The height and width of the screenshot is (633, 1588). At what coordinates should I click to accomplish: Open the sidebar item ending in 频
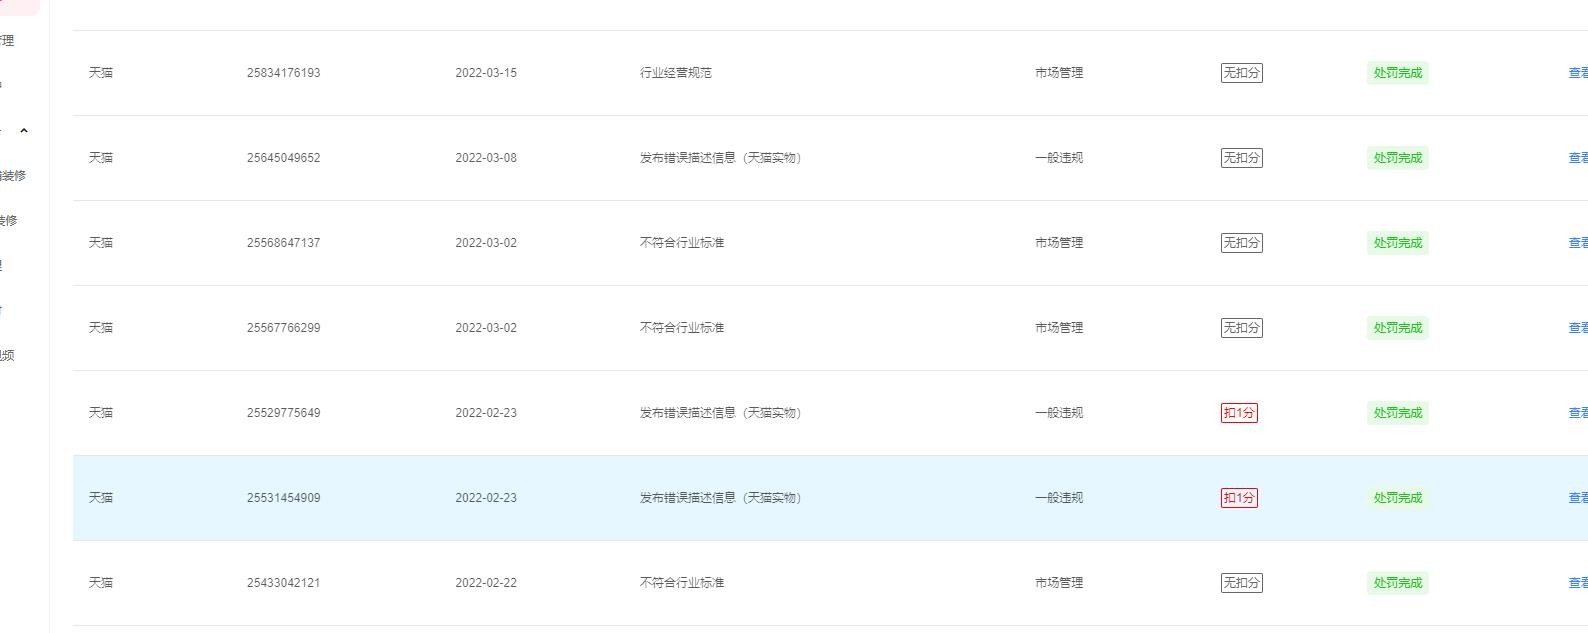coord(8,355)
